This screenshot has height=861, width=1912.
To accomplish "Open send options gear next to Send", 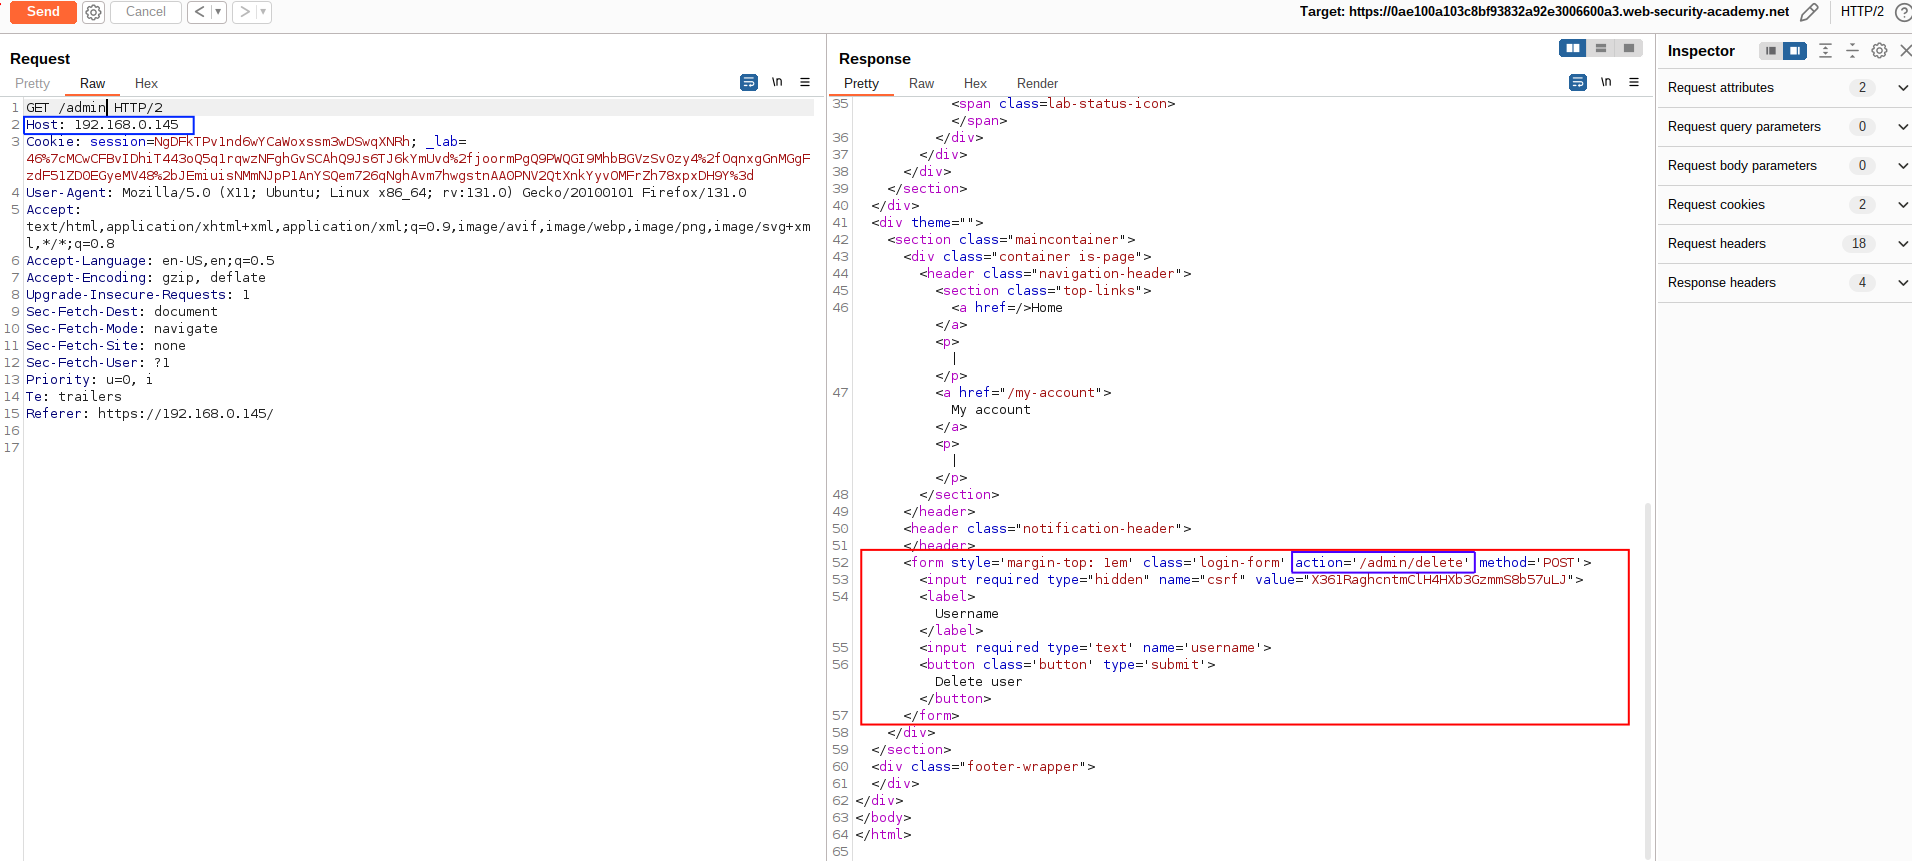I will click(93, 12).
